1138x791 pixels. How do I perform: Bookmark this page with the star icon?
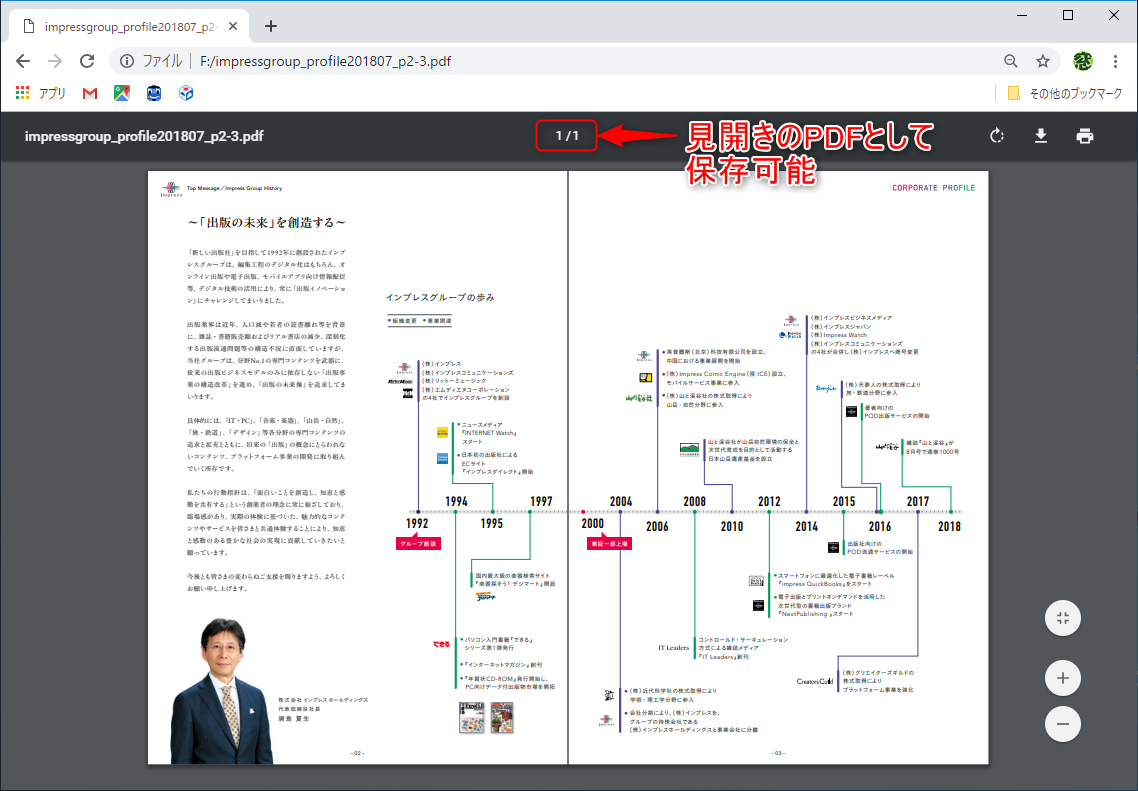[x=1043, y=60]
